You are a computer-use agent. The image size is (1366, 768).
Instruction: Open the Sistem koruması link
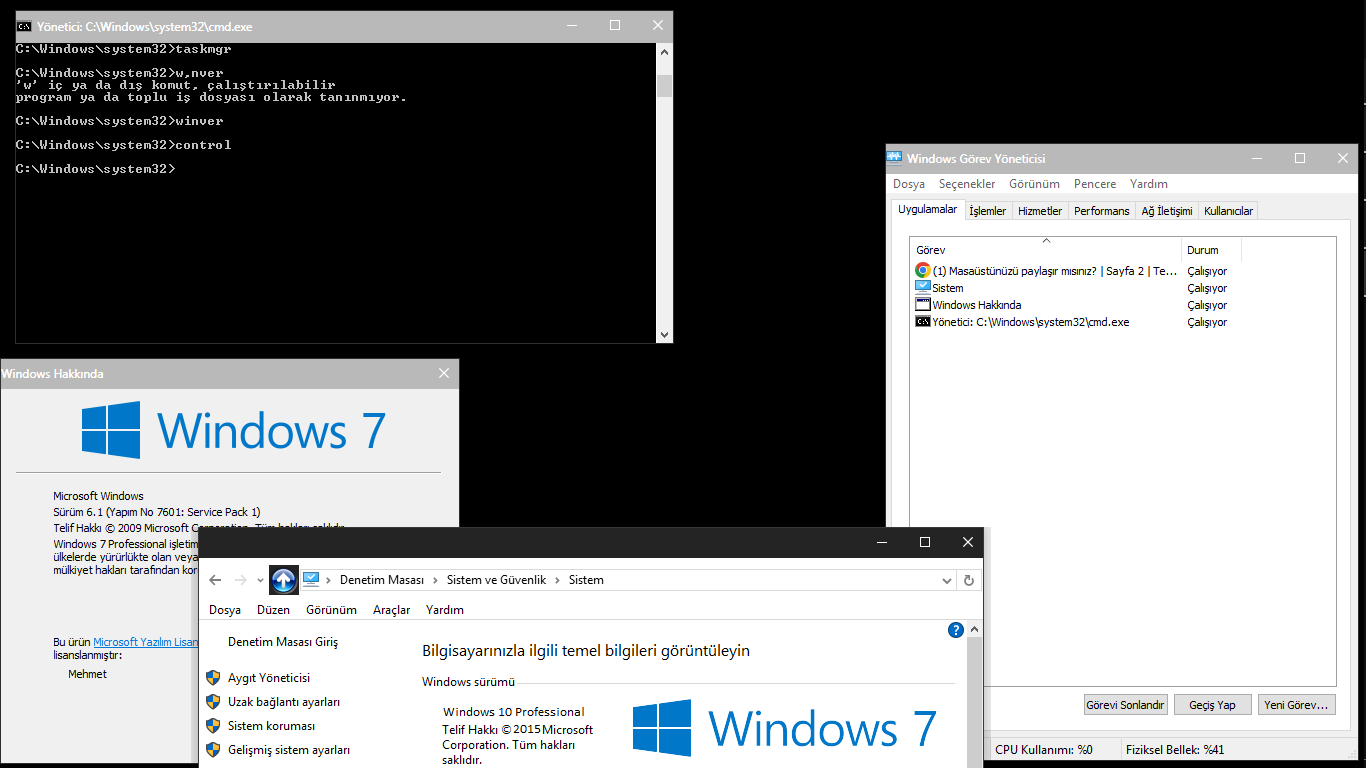pyautogui.click(x=271, y=726)
